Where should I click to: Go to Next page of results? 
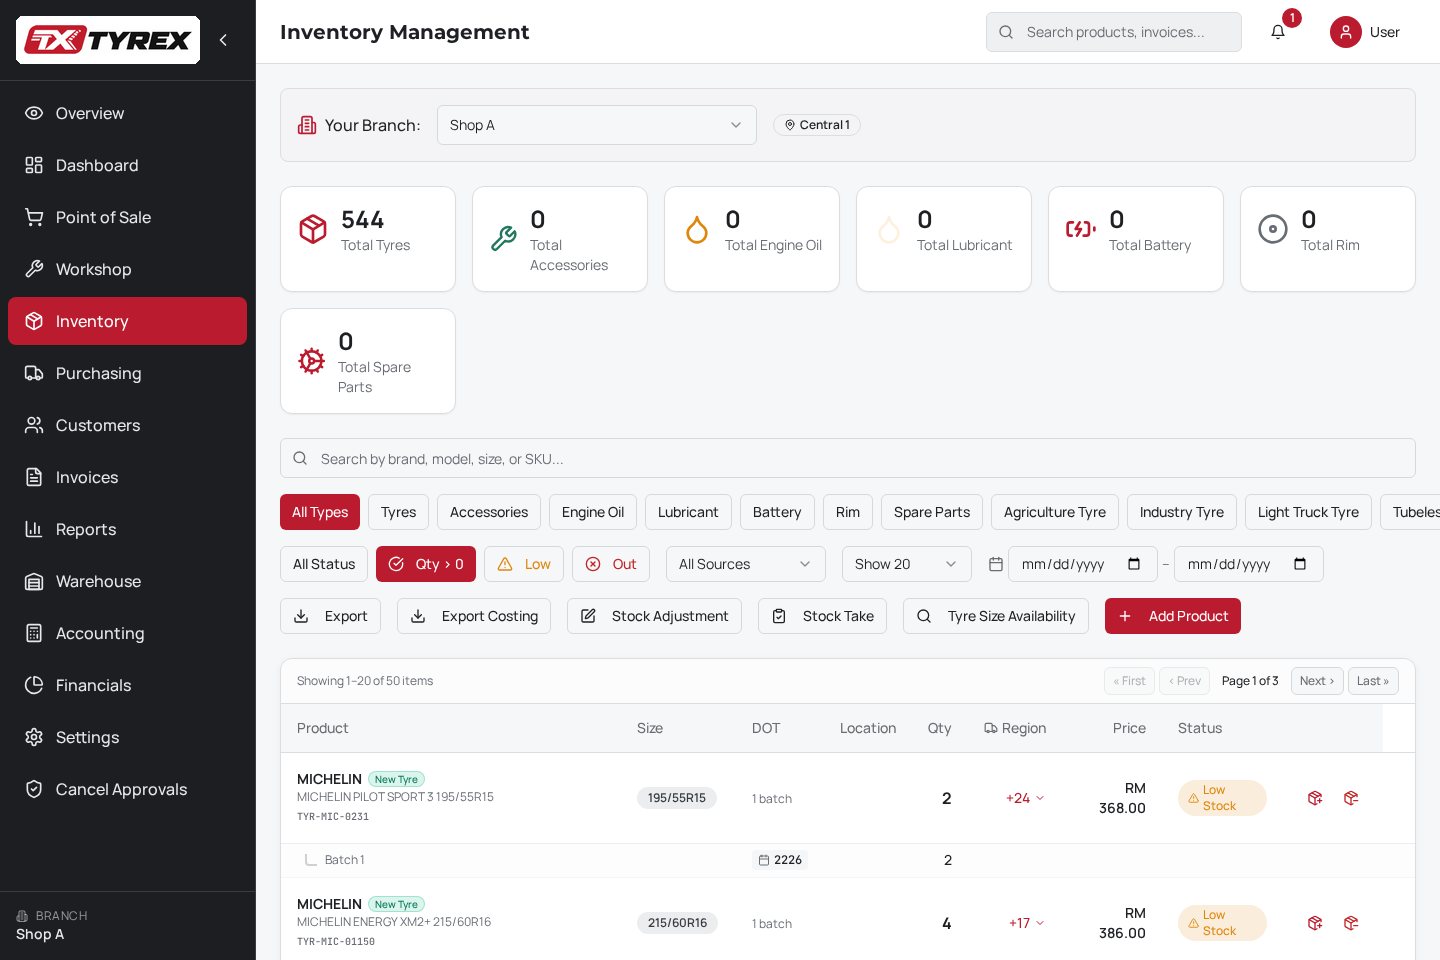1317,681
